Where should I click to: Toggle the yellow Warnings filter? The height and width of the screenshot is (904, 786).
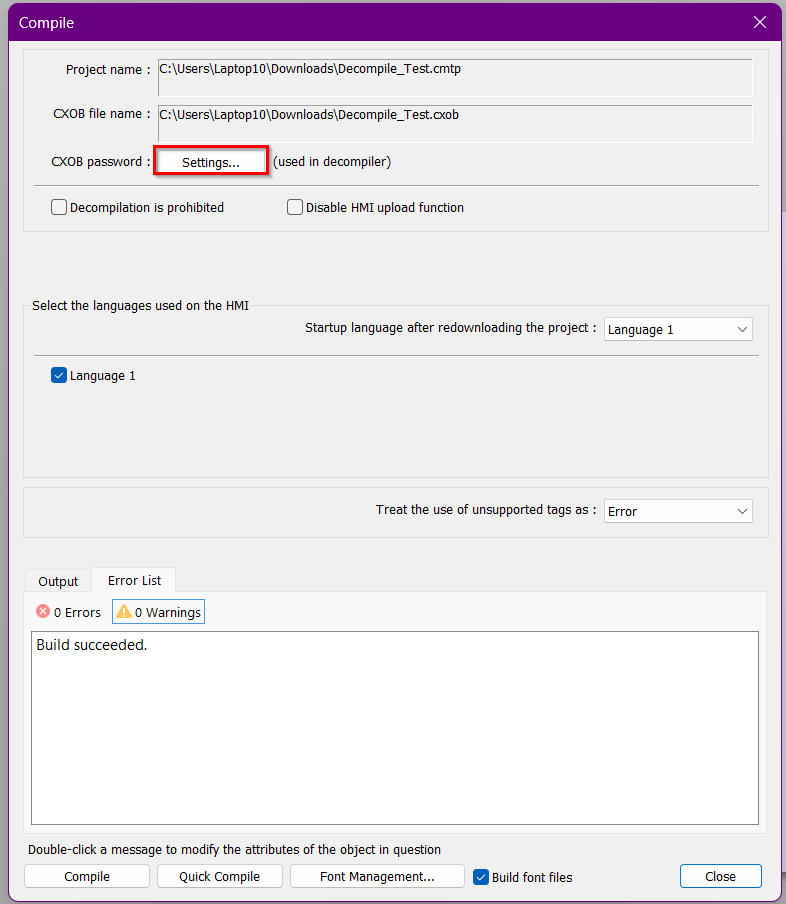pos(158,612)
